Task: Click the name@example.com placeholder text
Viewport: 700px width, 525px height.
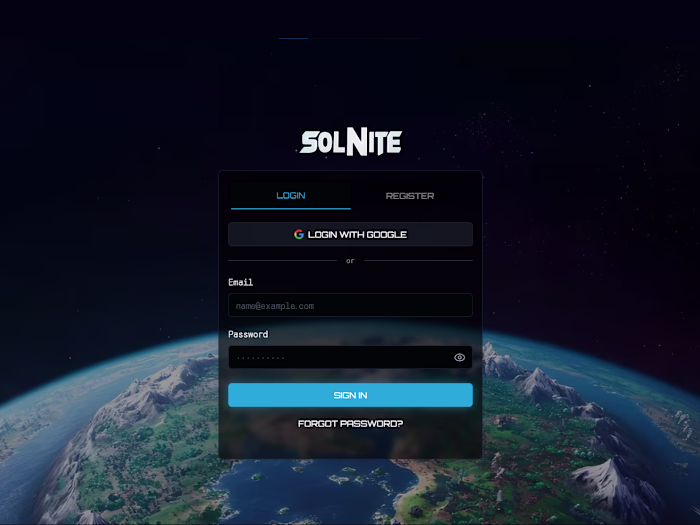Action: point(275,306)
